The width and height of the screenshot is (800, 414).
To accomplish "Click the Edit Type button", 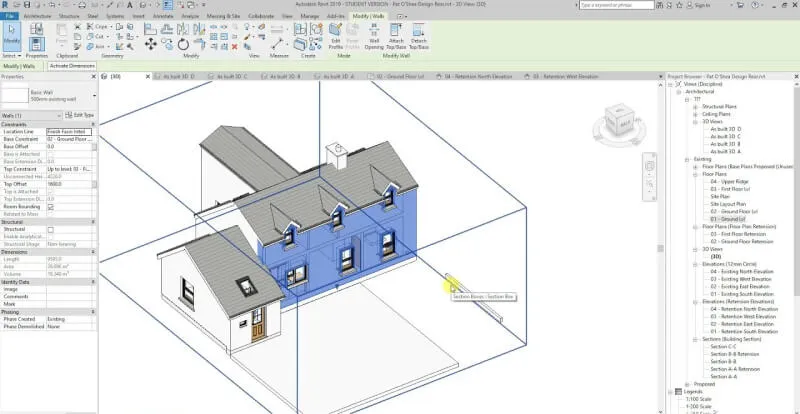I will click(x=80, y=115).
